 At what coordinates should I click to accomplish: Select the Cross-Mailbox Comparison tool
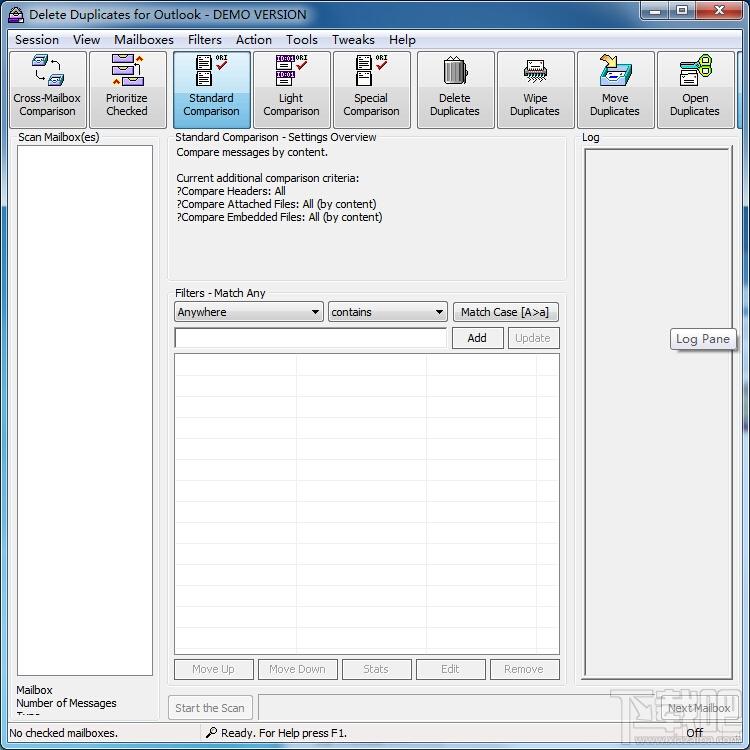click(x=47, y=90)
